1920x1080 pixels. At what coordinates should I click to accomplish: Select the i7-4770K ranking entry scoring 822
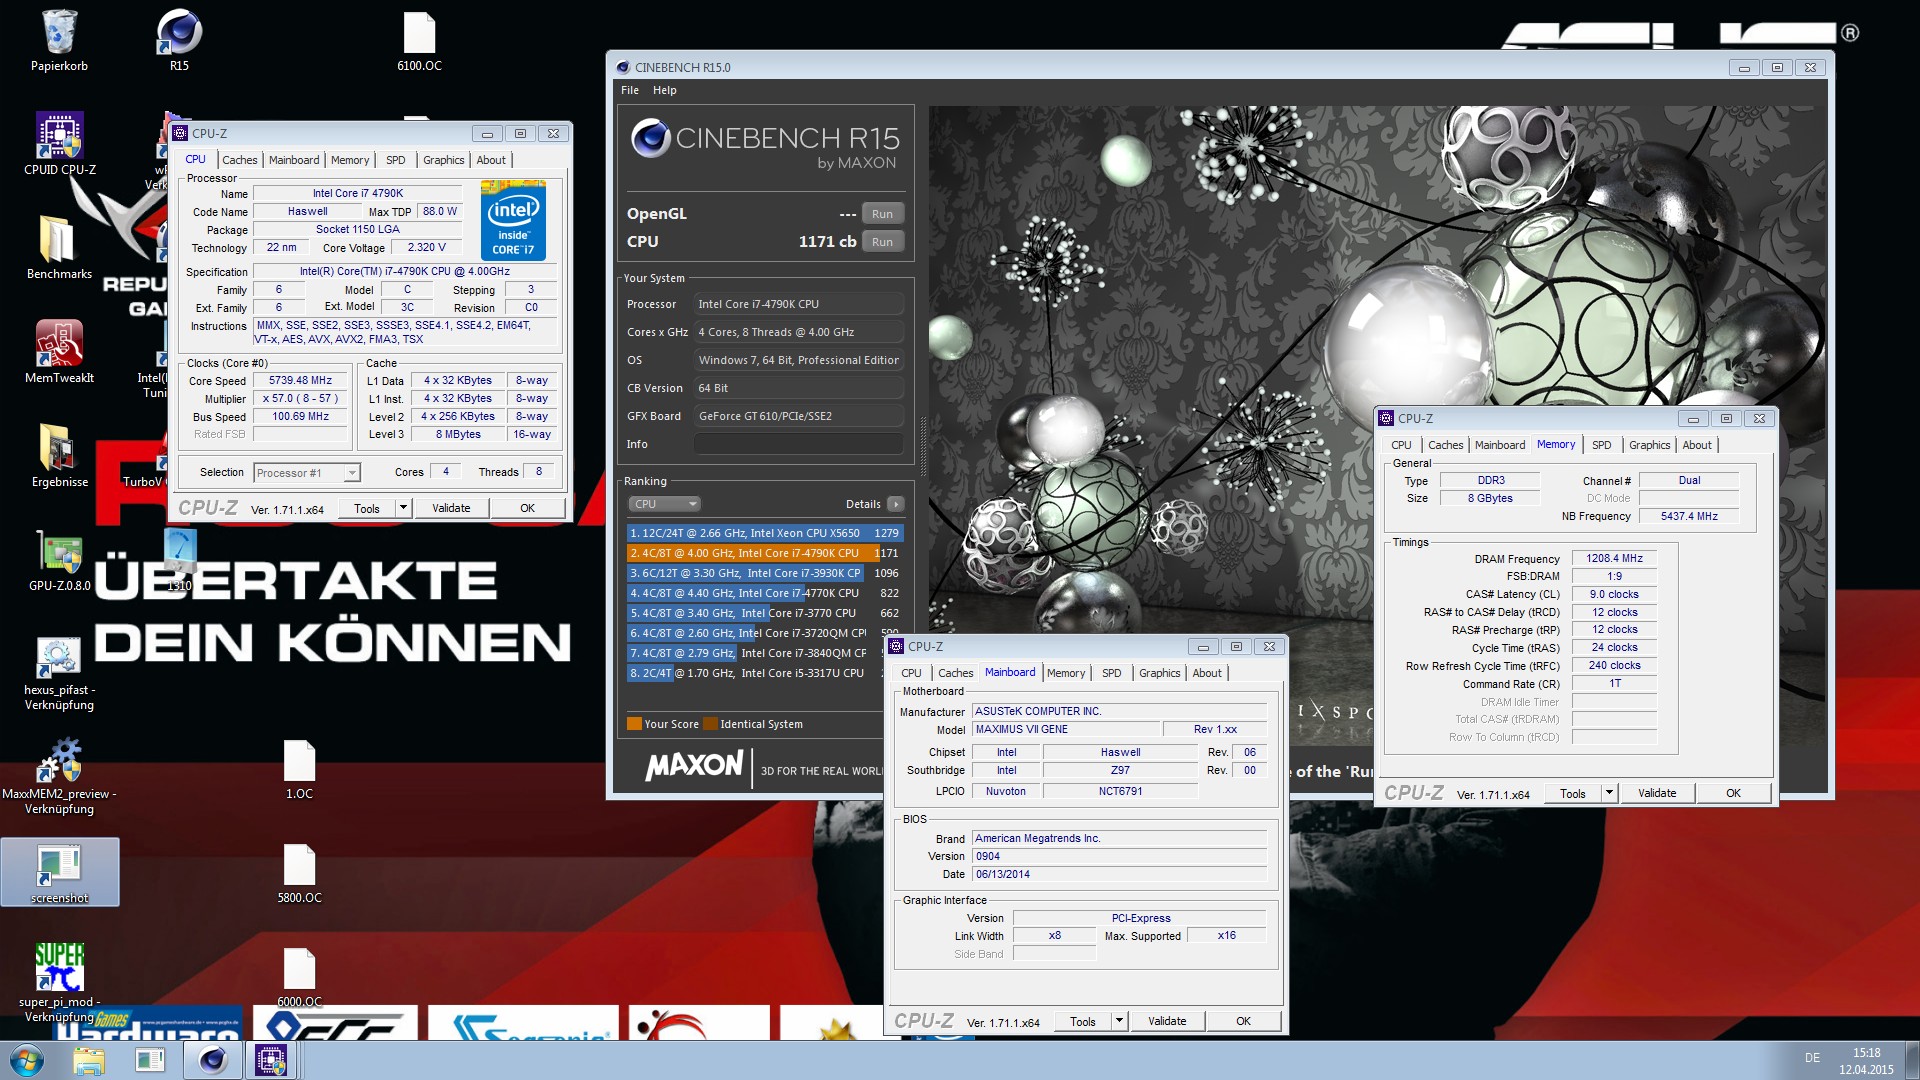(x=765, y=593)
